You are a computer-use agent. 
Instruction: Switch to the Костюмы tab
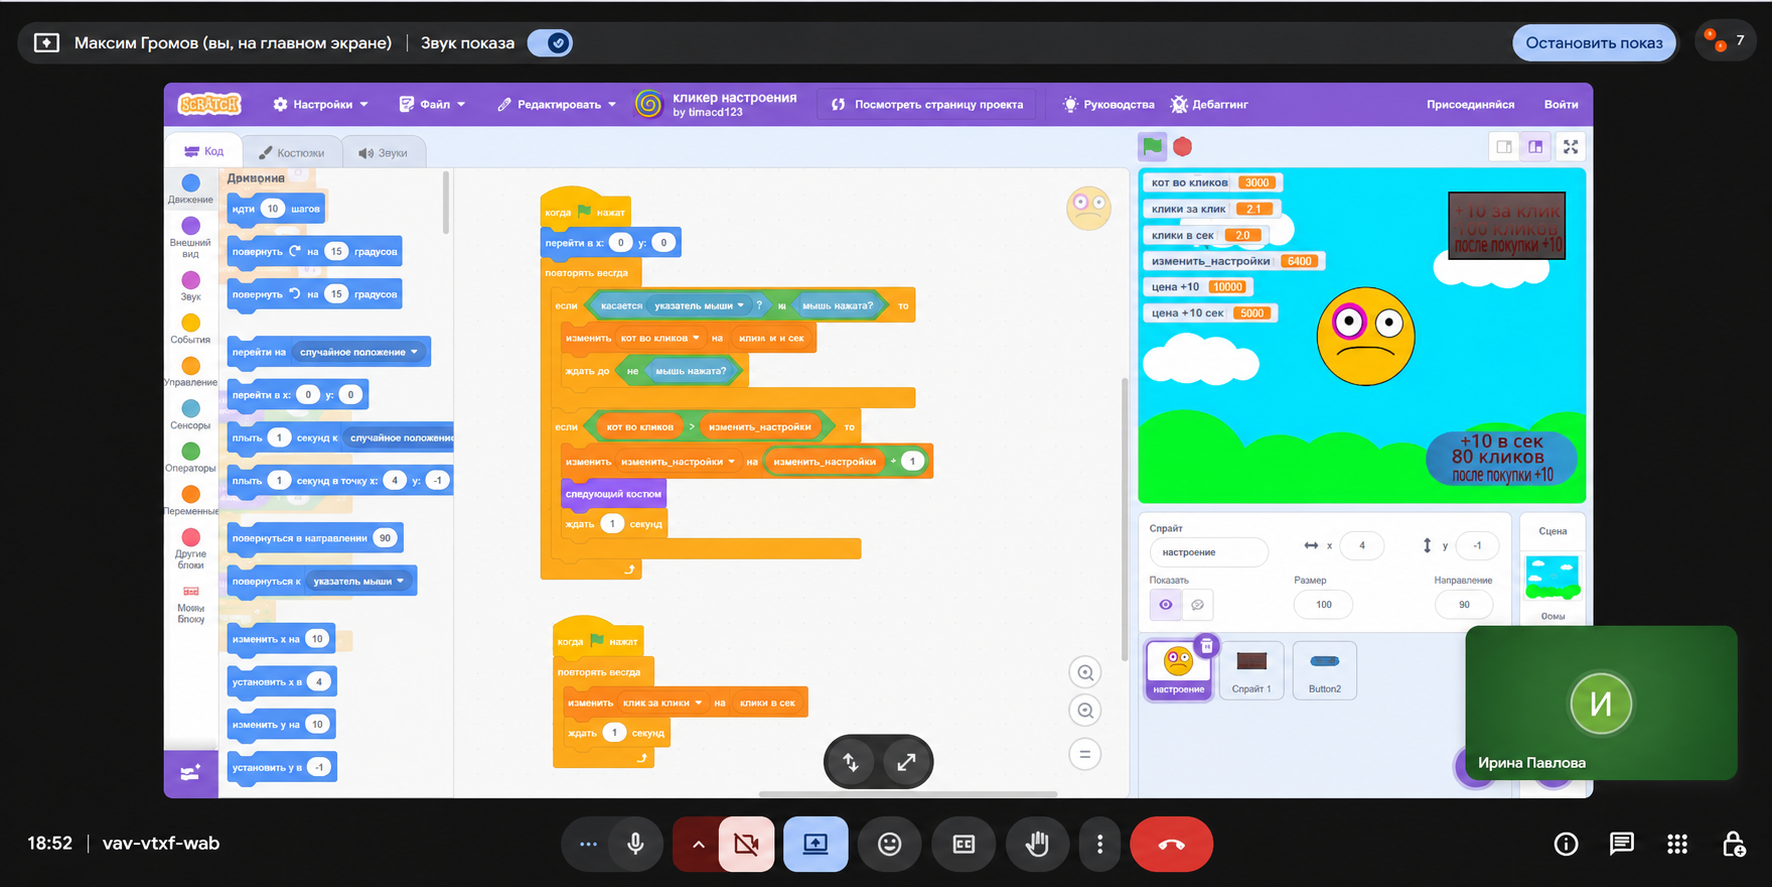(291, 153)
